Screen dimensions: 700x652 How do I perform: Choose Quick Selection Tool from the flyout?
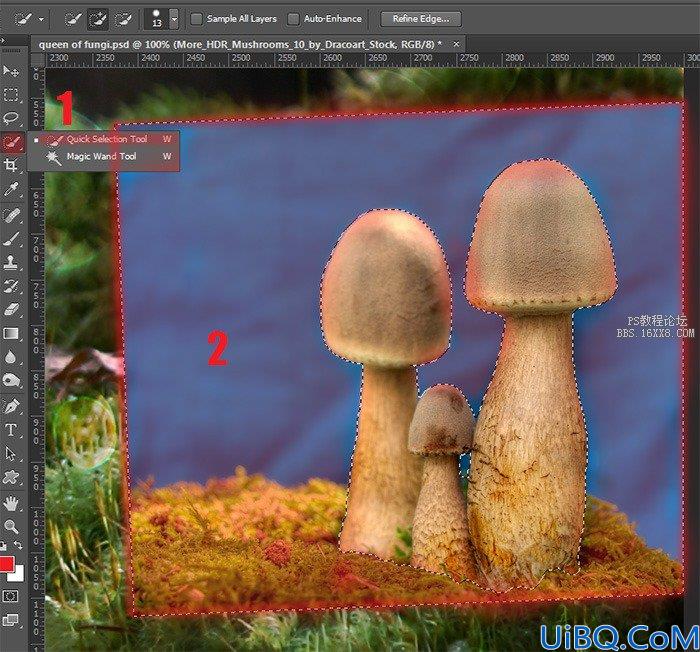click(x=103, y=139)
